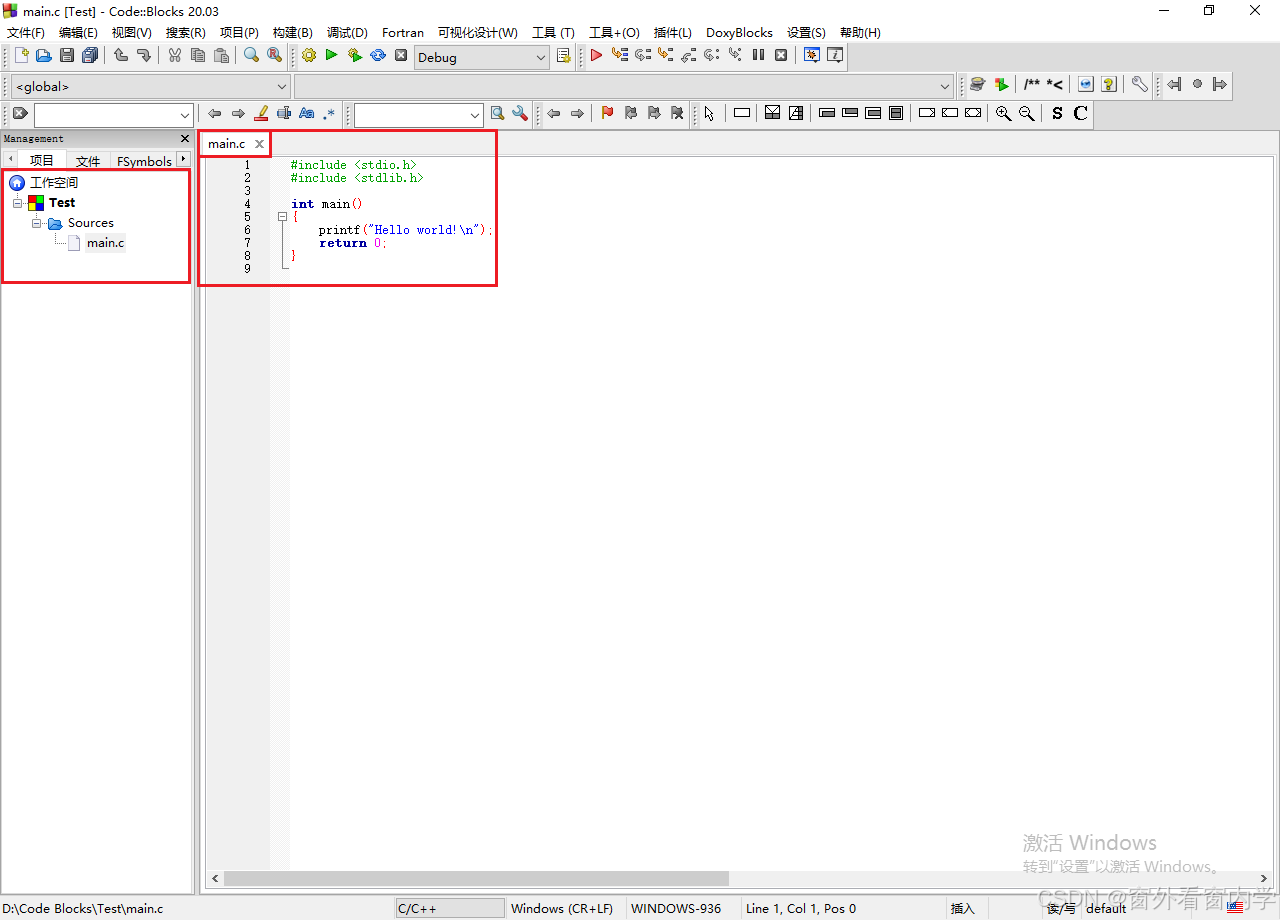Build the project with the gear icon
Viewport: 1280px width, 920px height.
coord(309,56)
